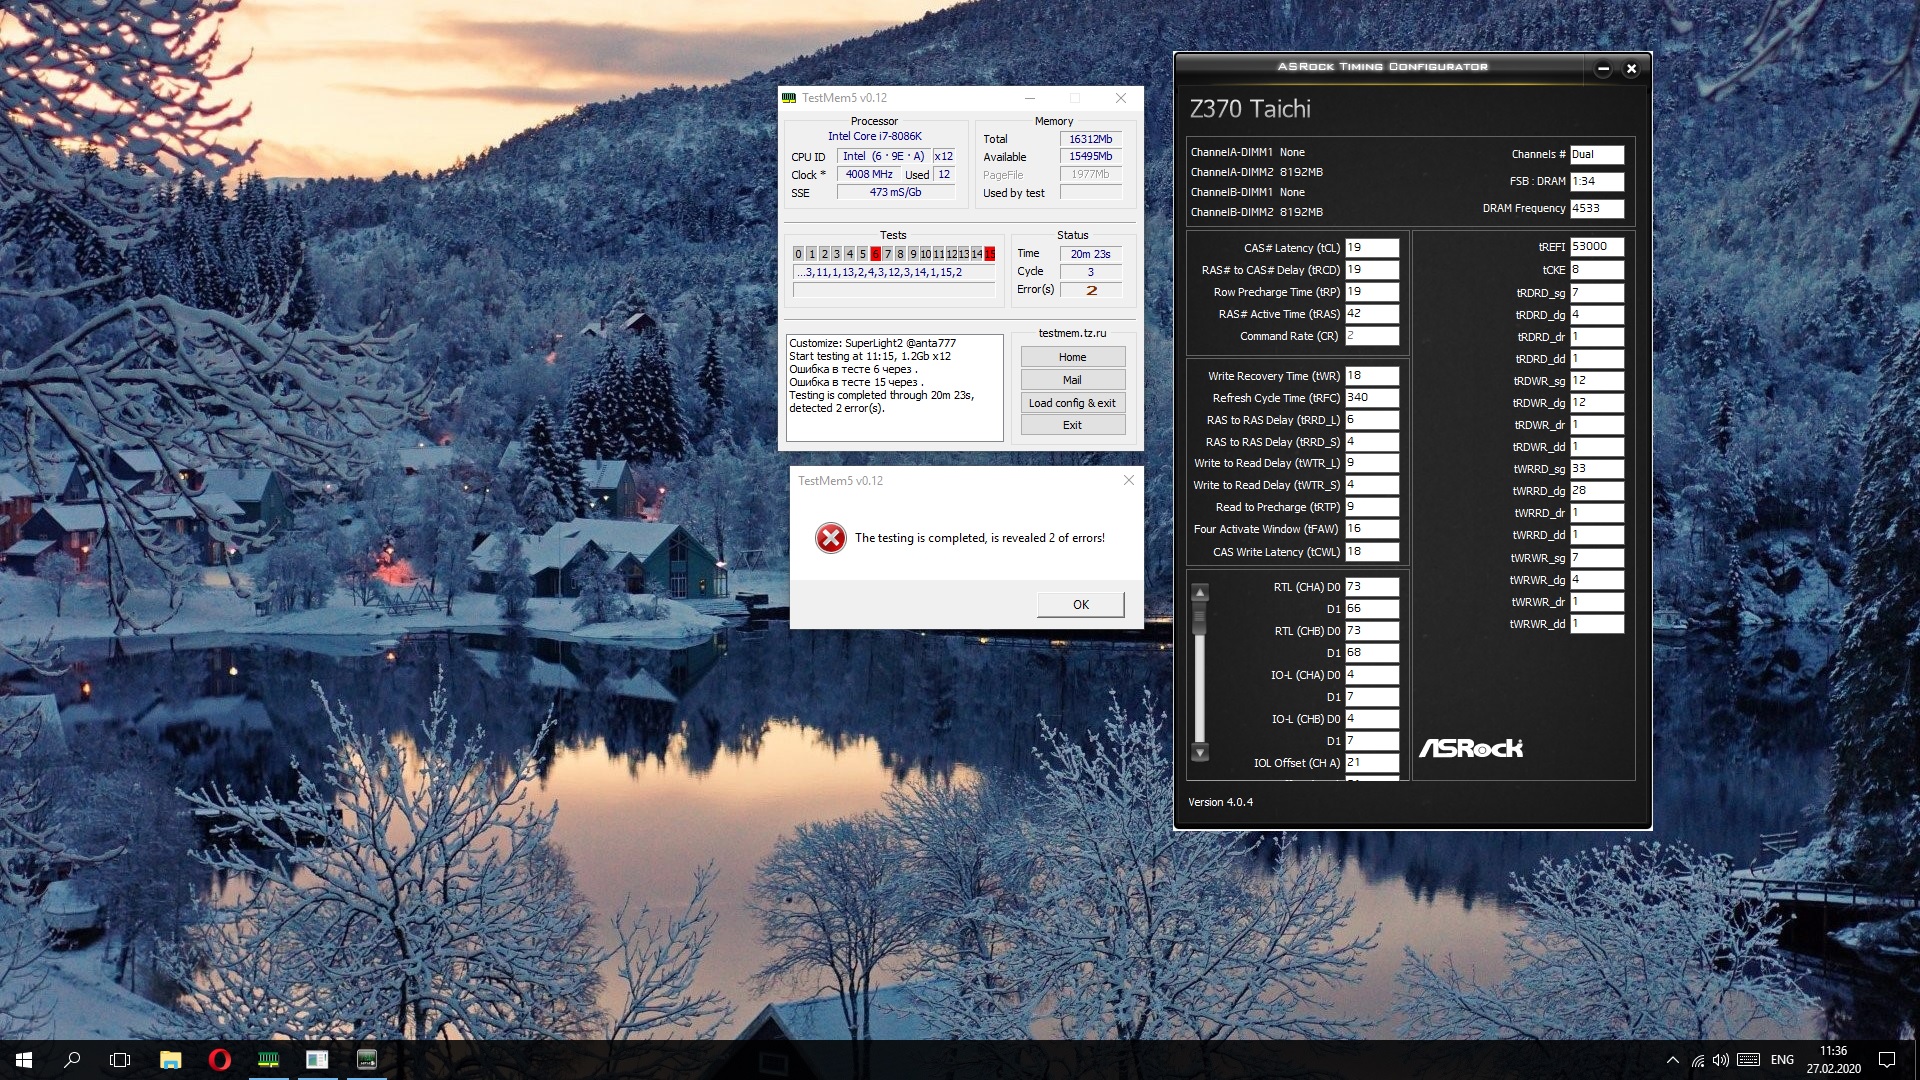Open Windows Start menu
1920x1080 pixels.
[x=24, y=1060]
